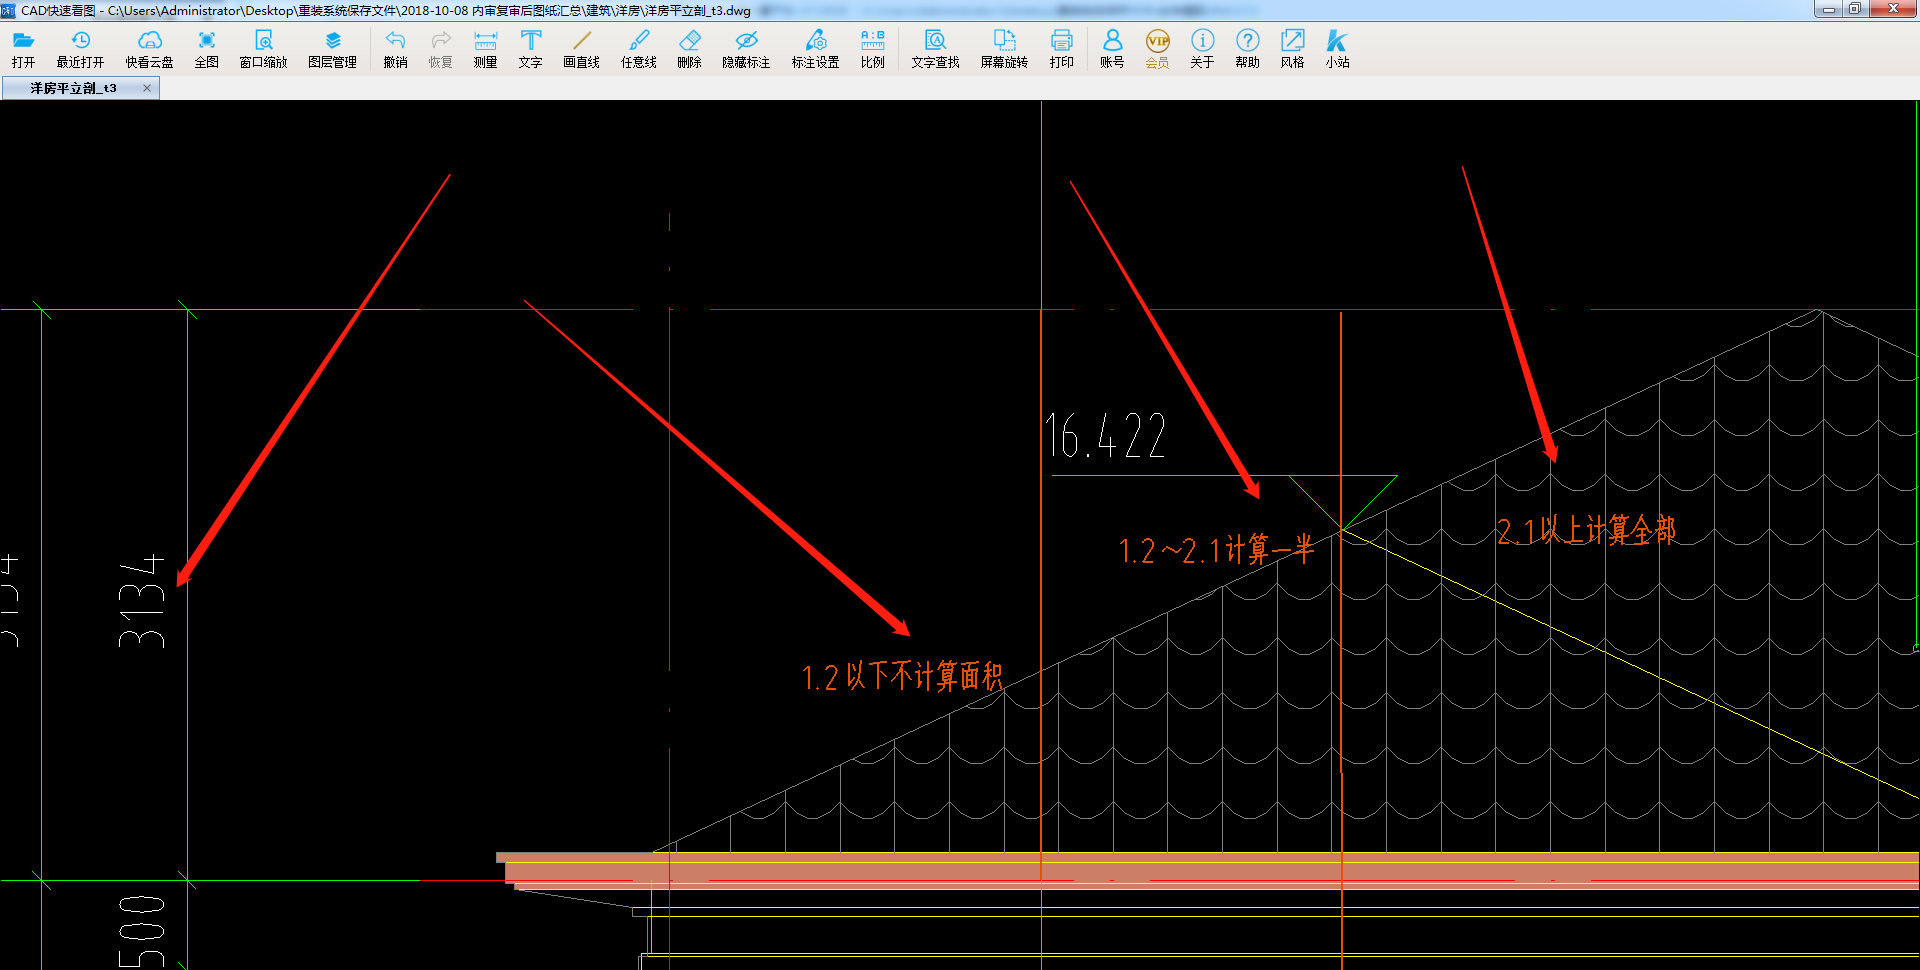
Task: Undo last action with 撤销
Action: [x=395, y=48]
